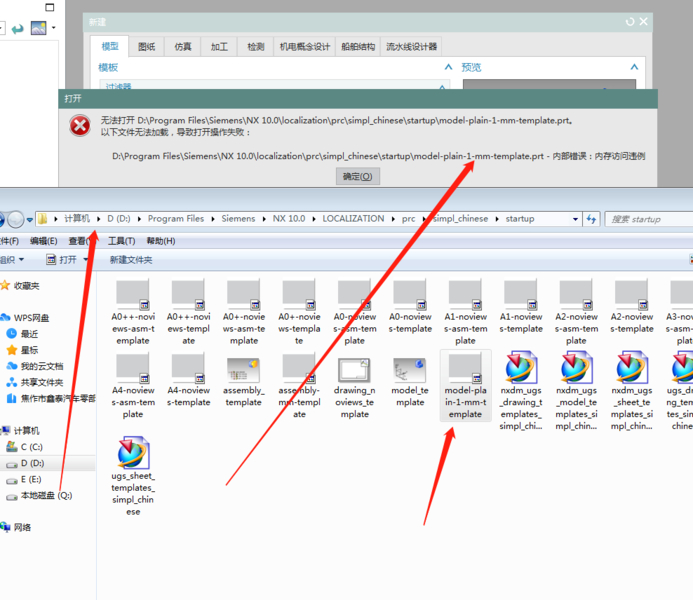
Task: Focus the 搜索 startup search box
Action: coord(649,219)
